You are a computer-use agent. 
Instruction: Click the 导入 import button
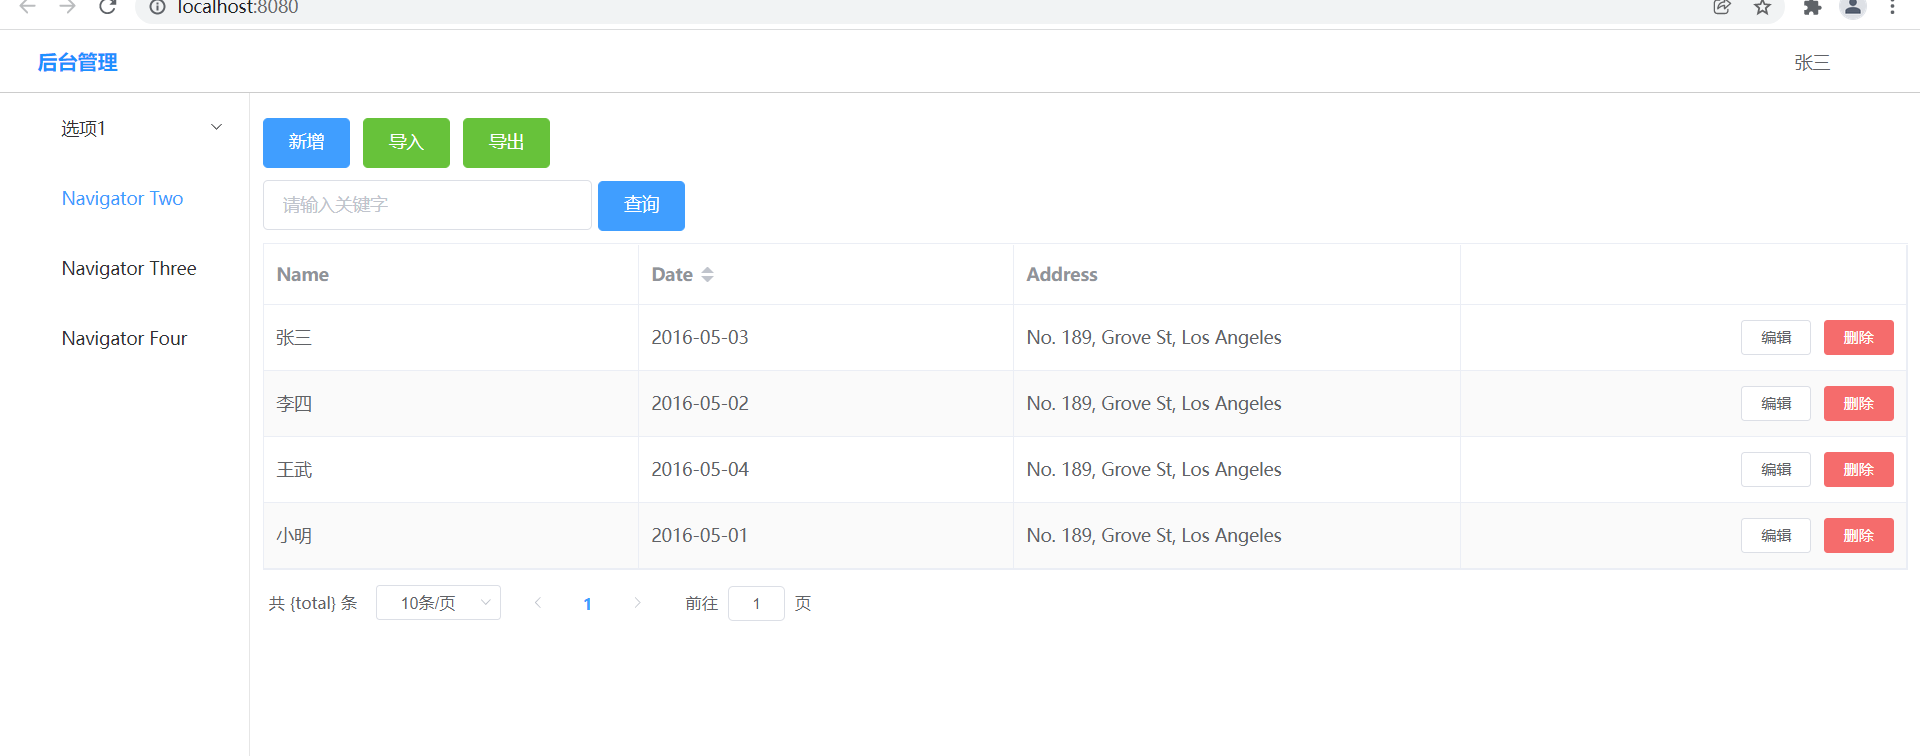click(406, 143)
